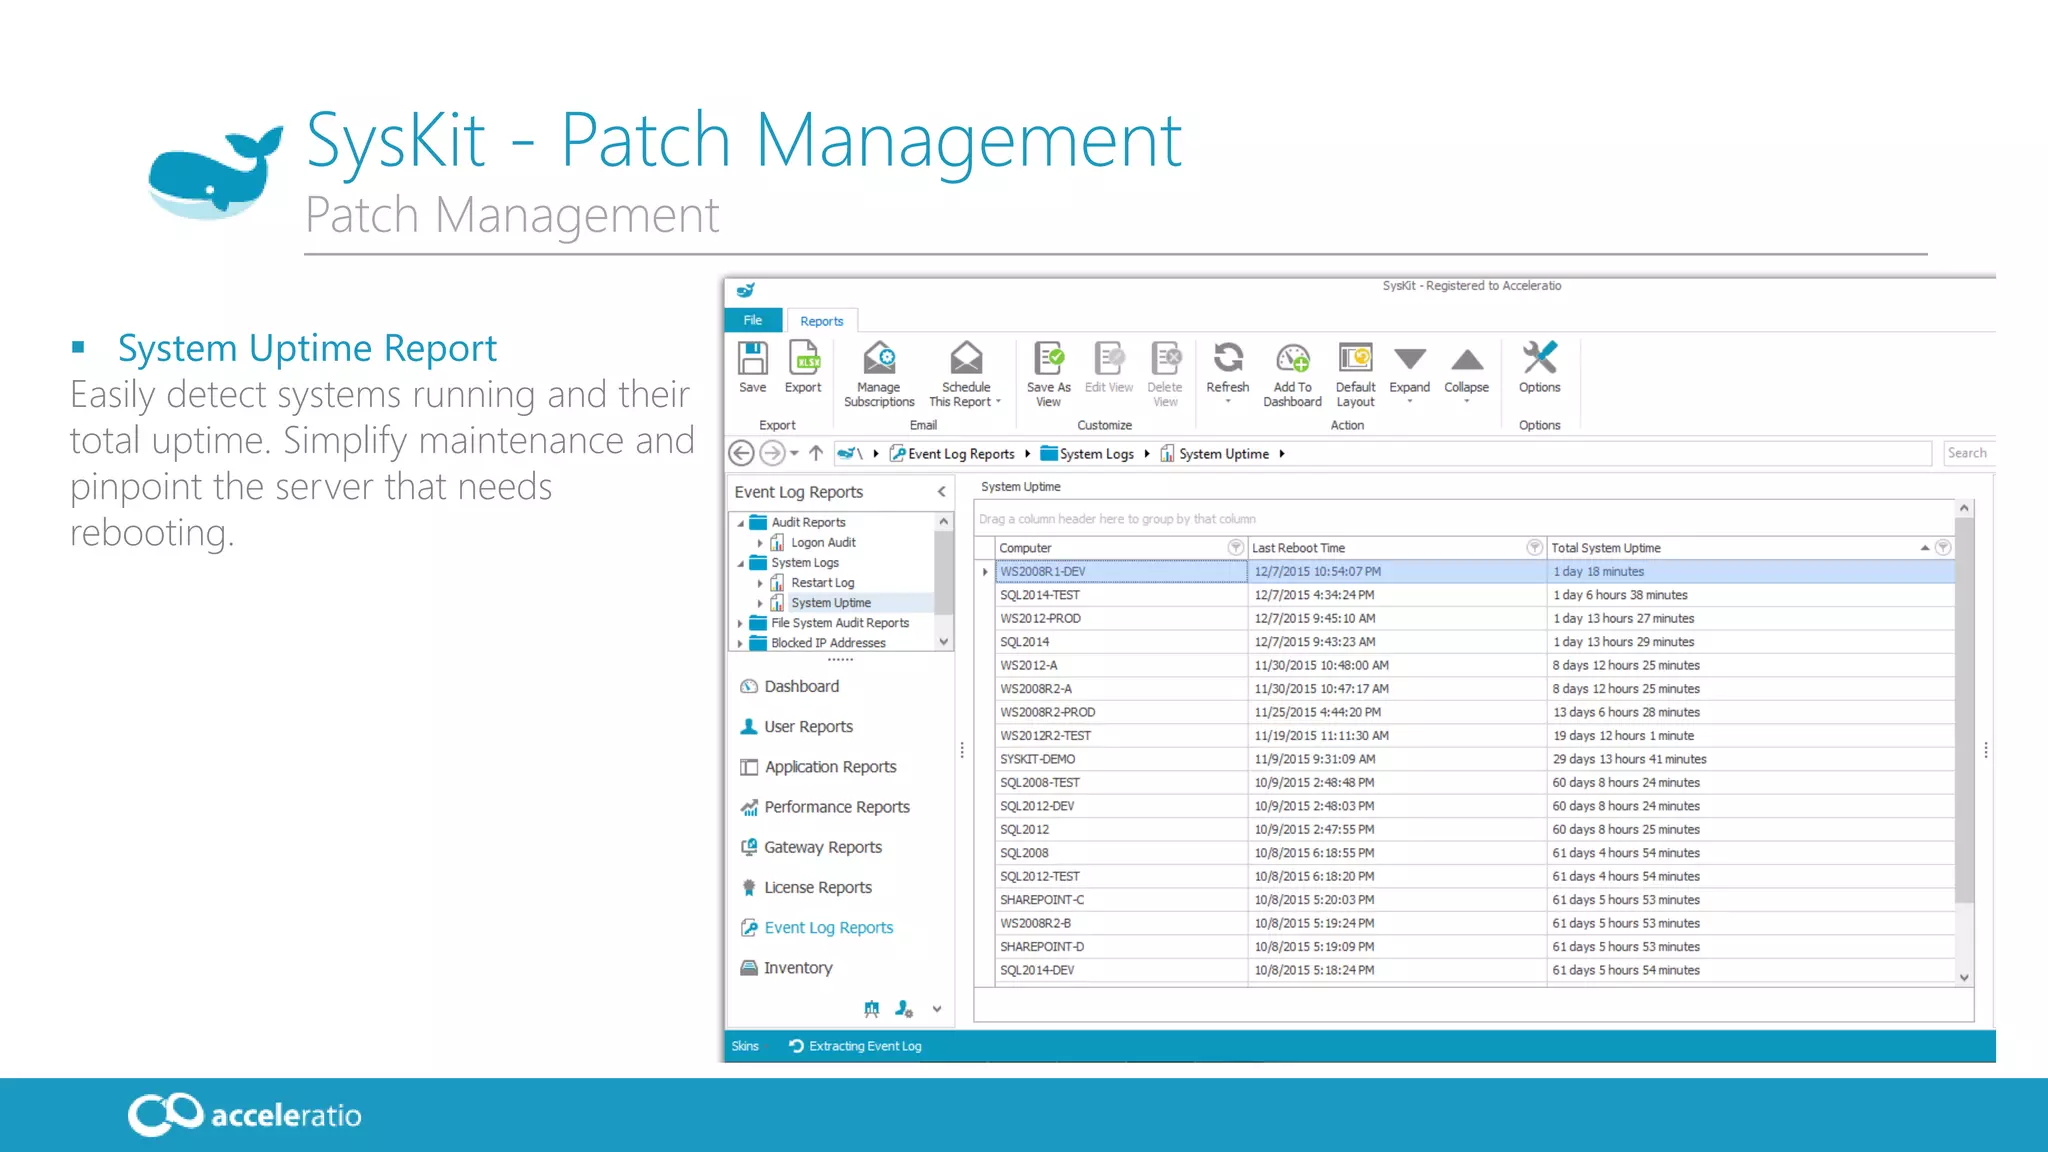Image resolution: width=2048 pixels, height=1152 pixels.
Task: Click the tree panel scrollbar down arrow
Action: click(x=943, y=642)
